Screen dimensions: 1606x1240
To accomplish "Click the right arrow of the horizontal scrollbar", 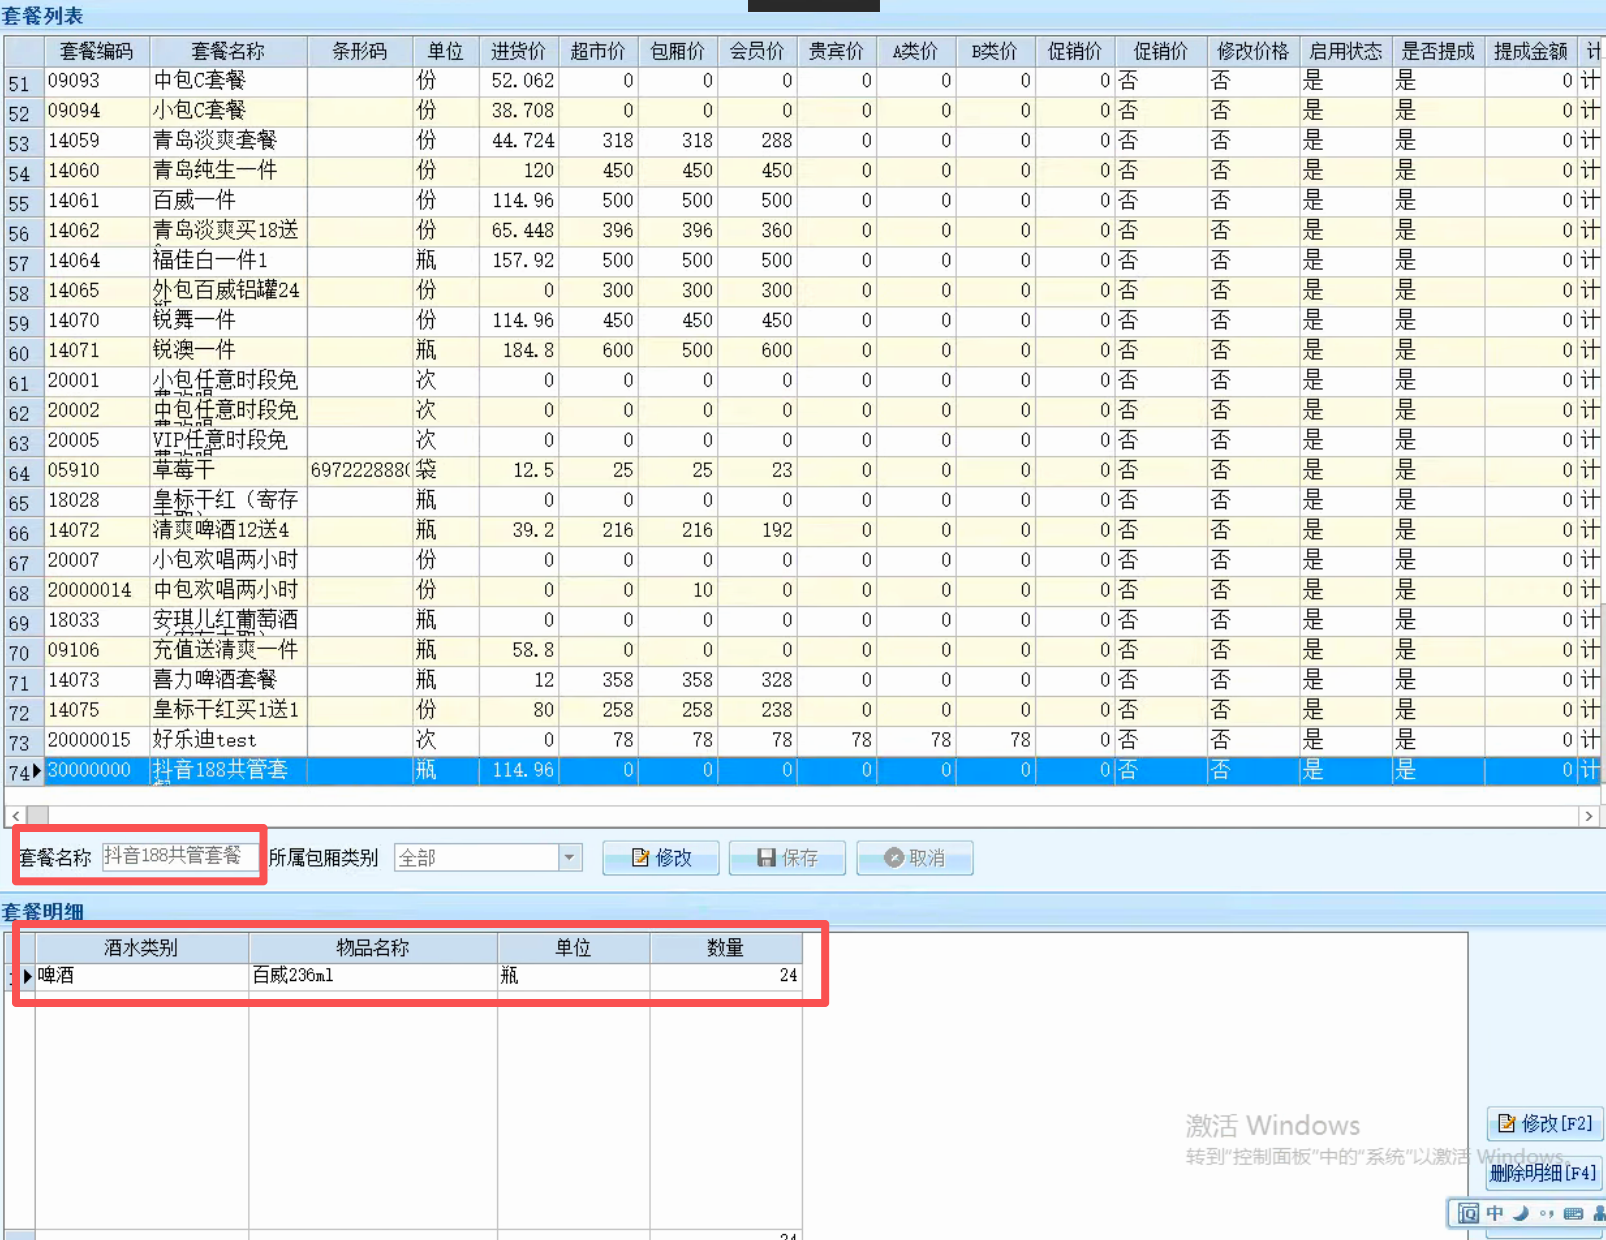I will point(1589,816).
